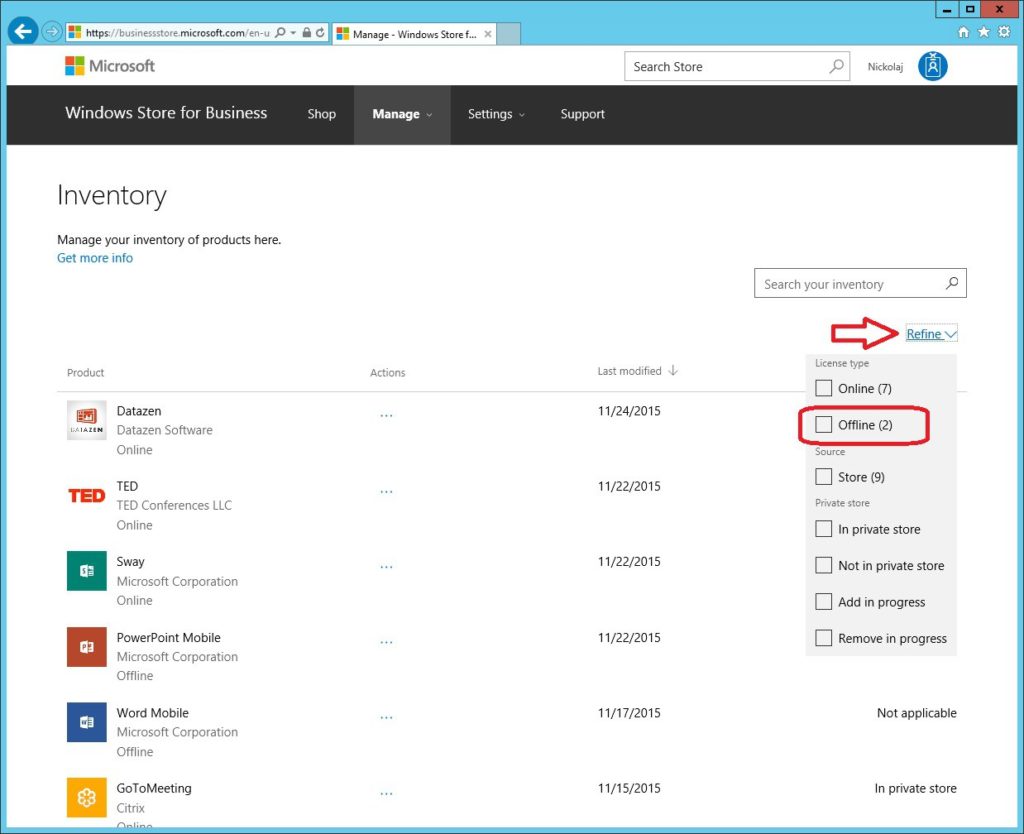Screen dimensions: 1024x834
Task: Click the GoToMeeting app icon
Action: click(87, 797)
